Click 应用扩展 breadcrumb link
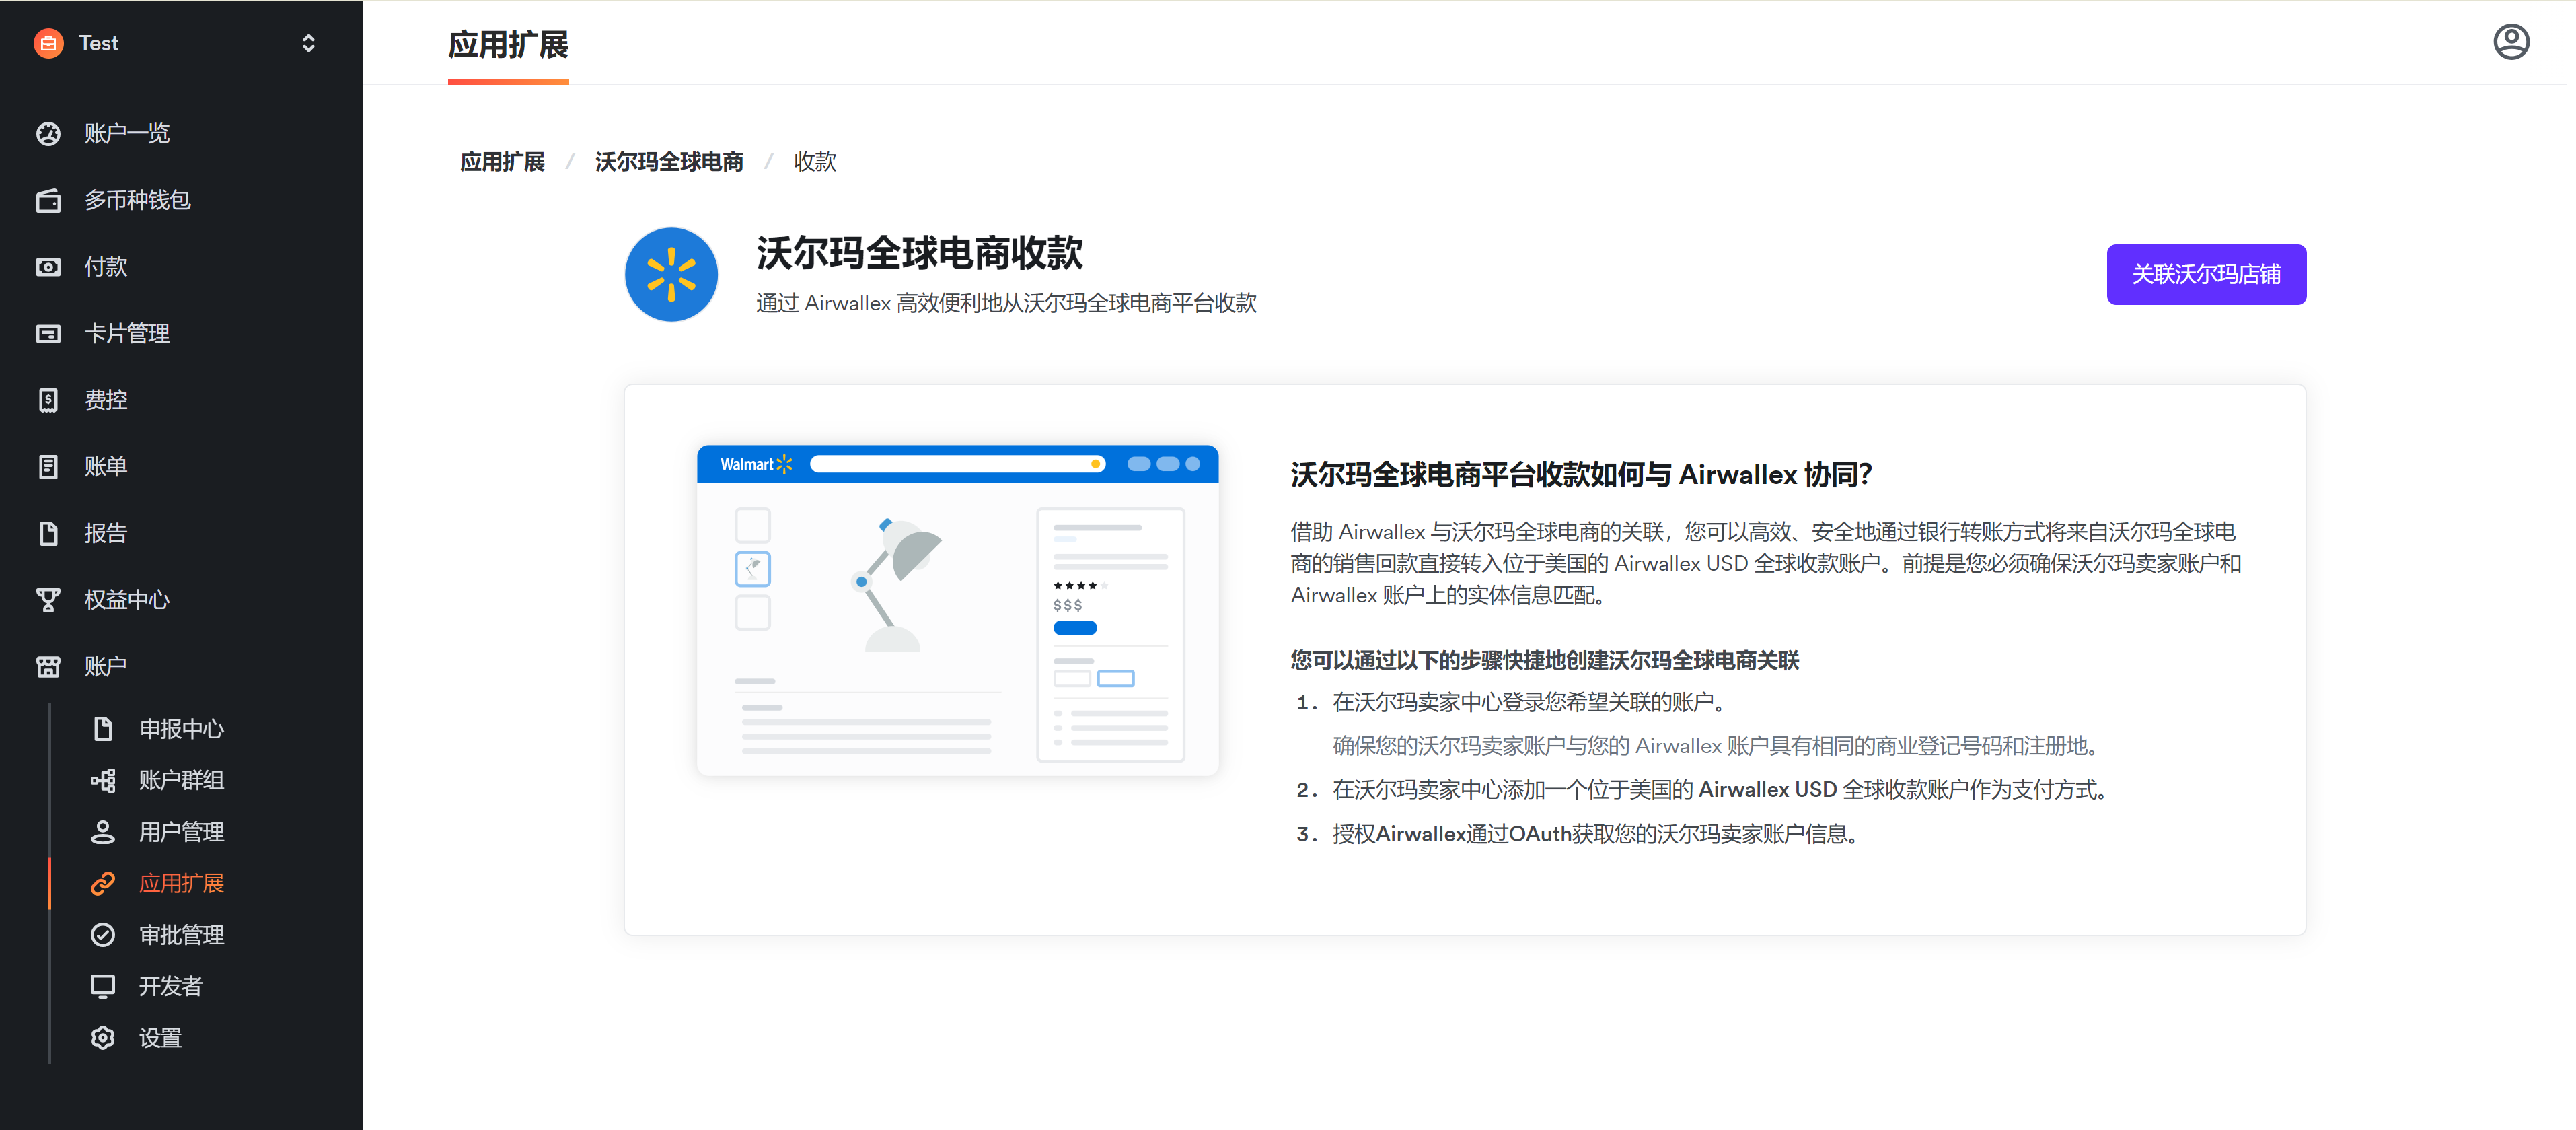Image resolution: width=2576 pixels, height=1130 pixels. pos(502,162)
